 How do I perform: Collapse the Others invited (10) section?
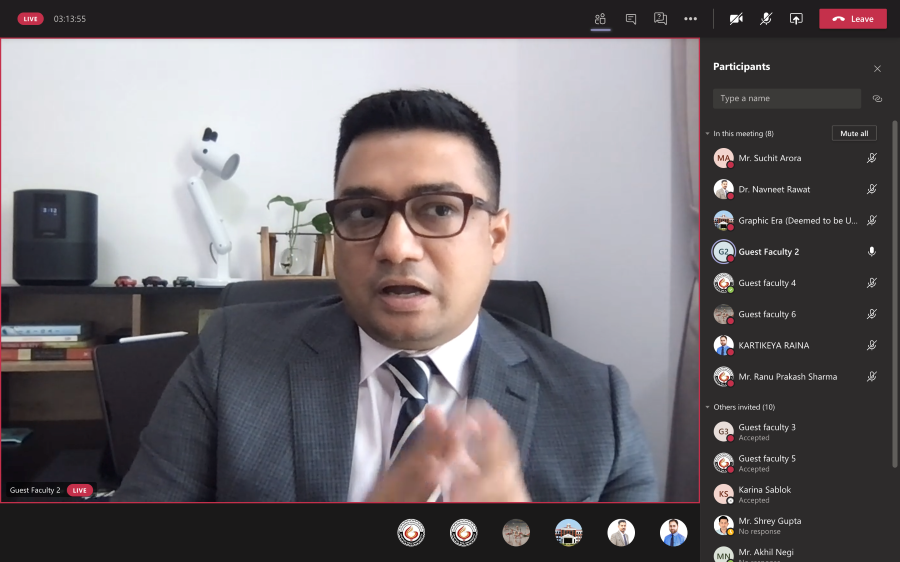(708, 407)
